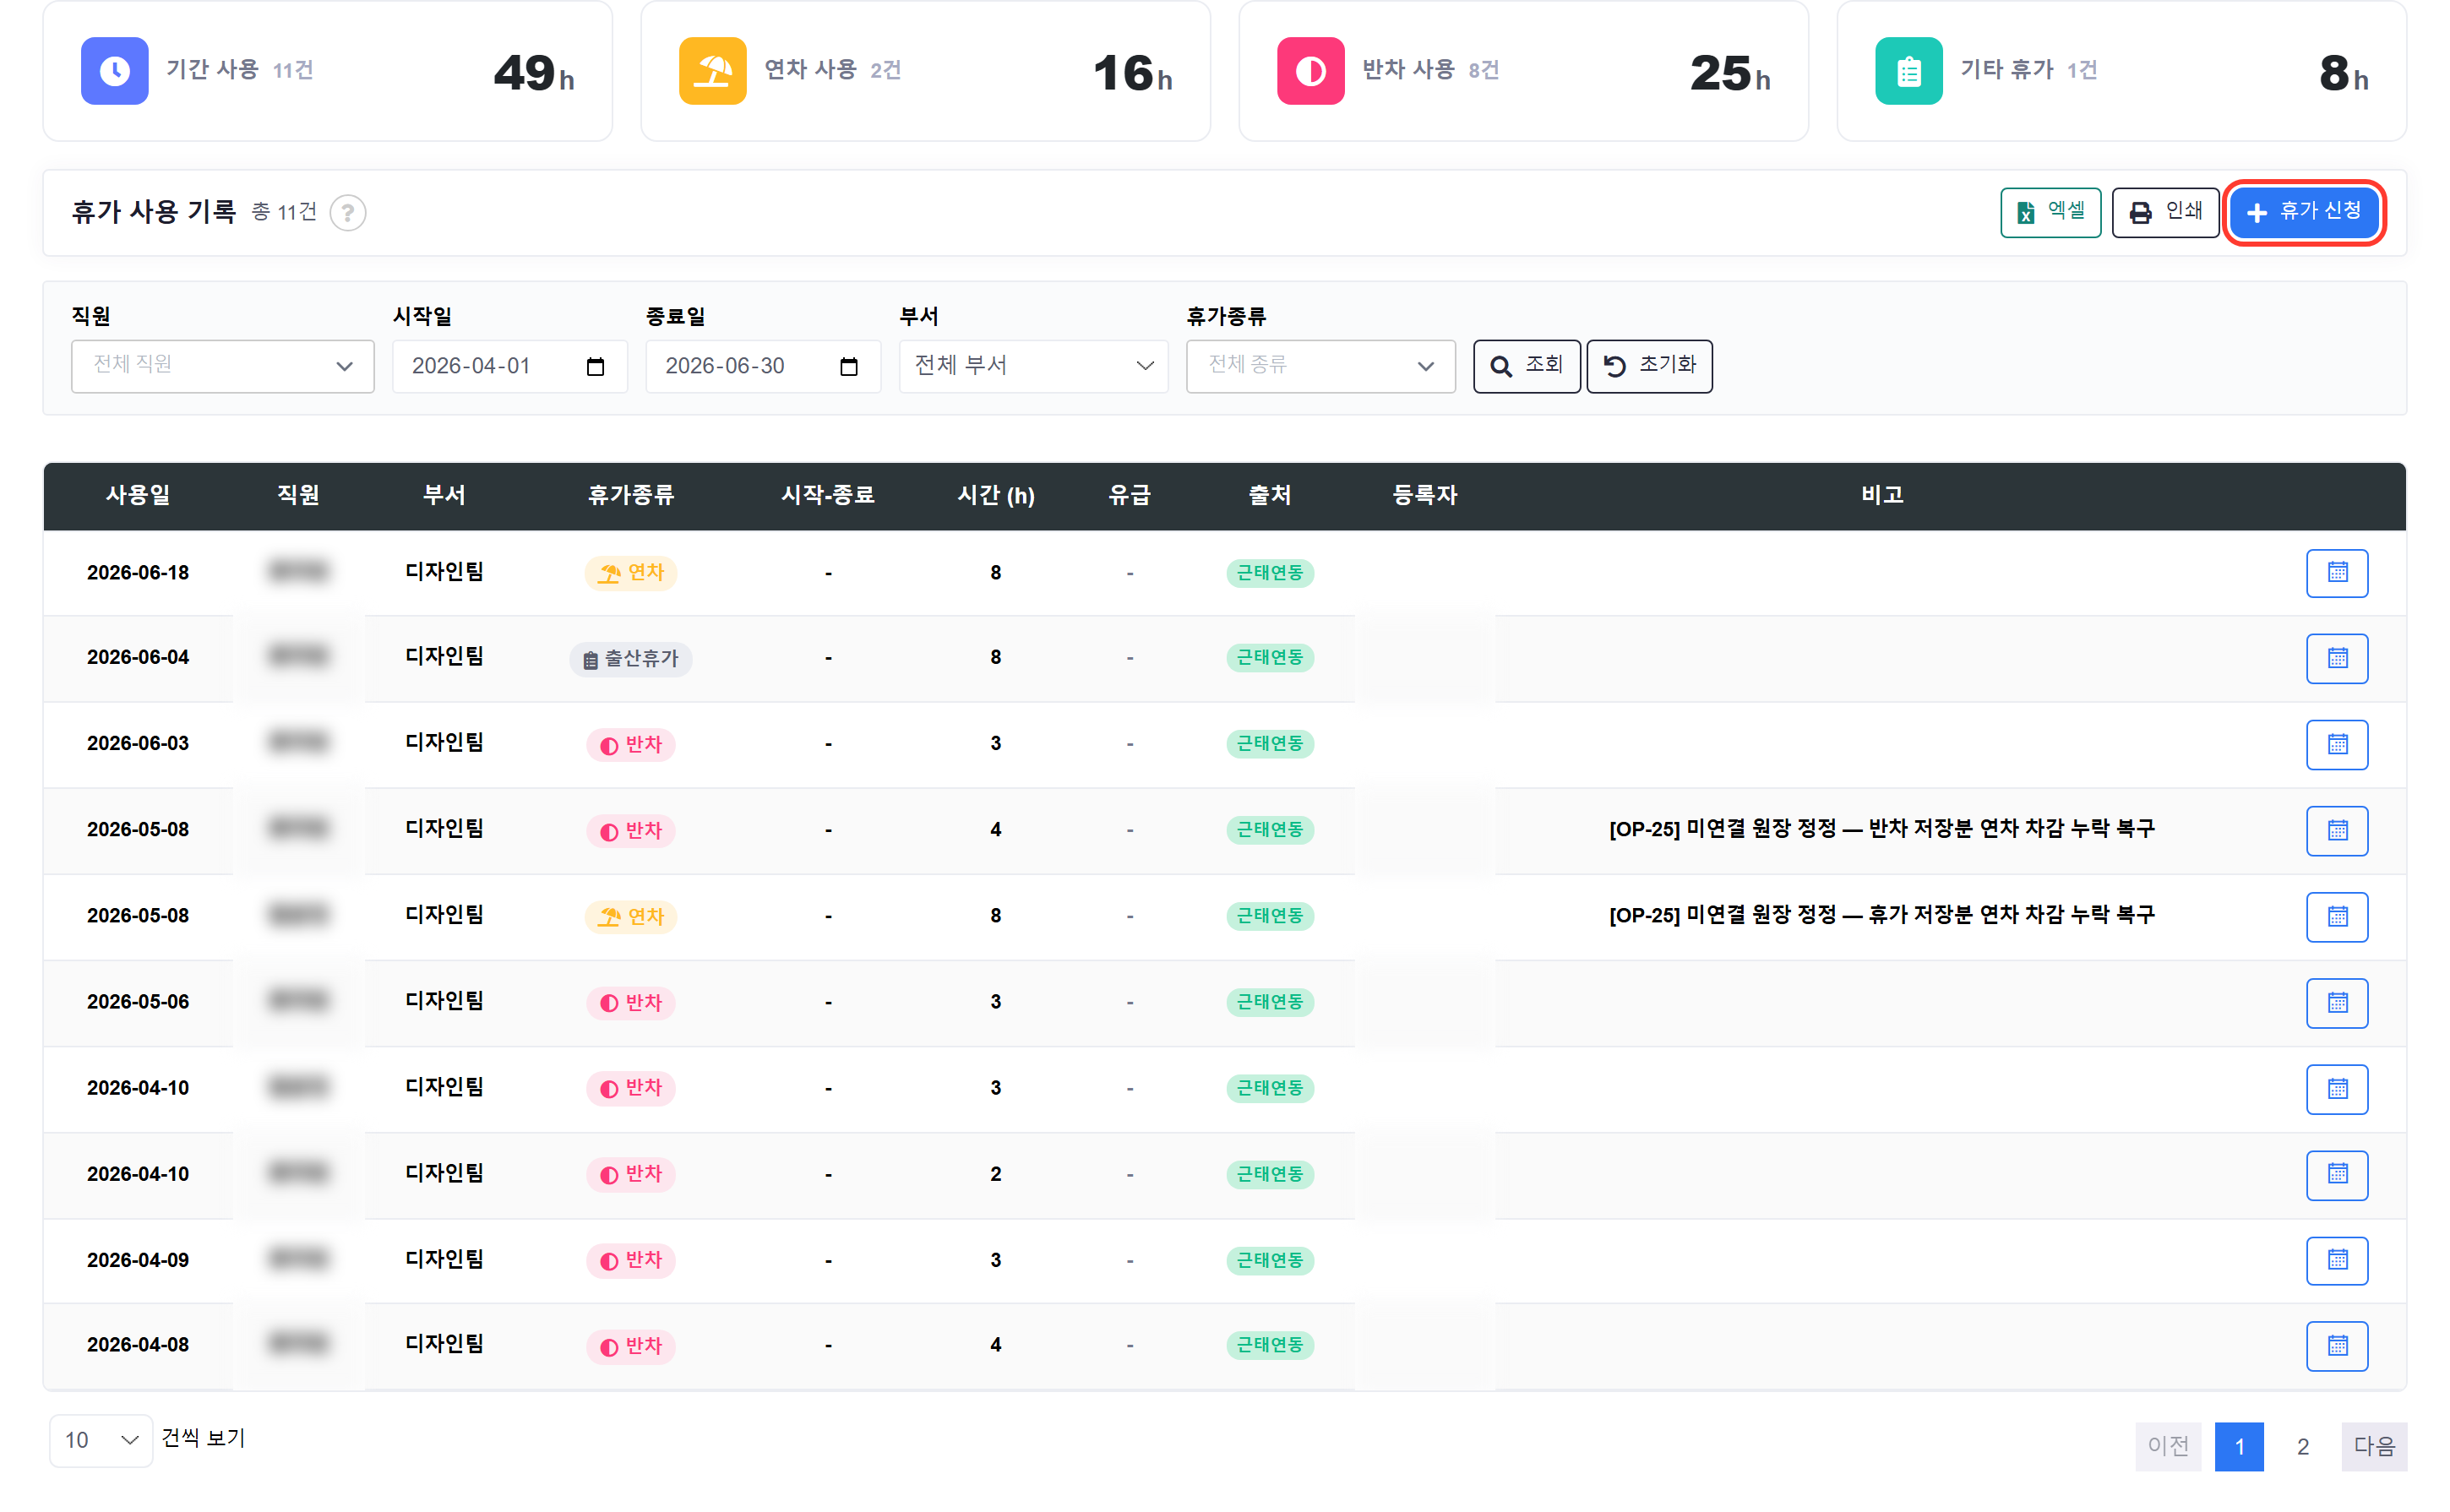Click the 시작-종료 column header
2450x1512 pixels.
point(827,495)
